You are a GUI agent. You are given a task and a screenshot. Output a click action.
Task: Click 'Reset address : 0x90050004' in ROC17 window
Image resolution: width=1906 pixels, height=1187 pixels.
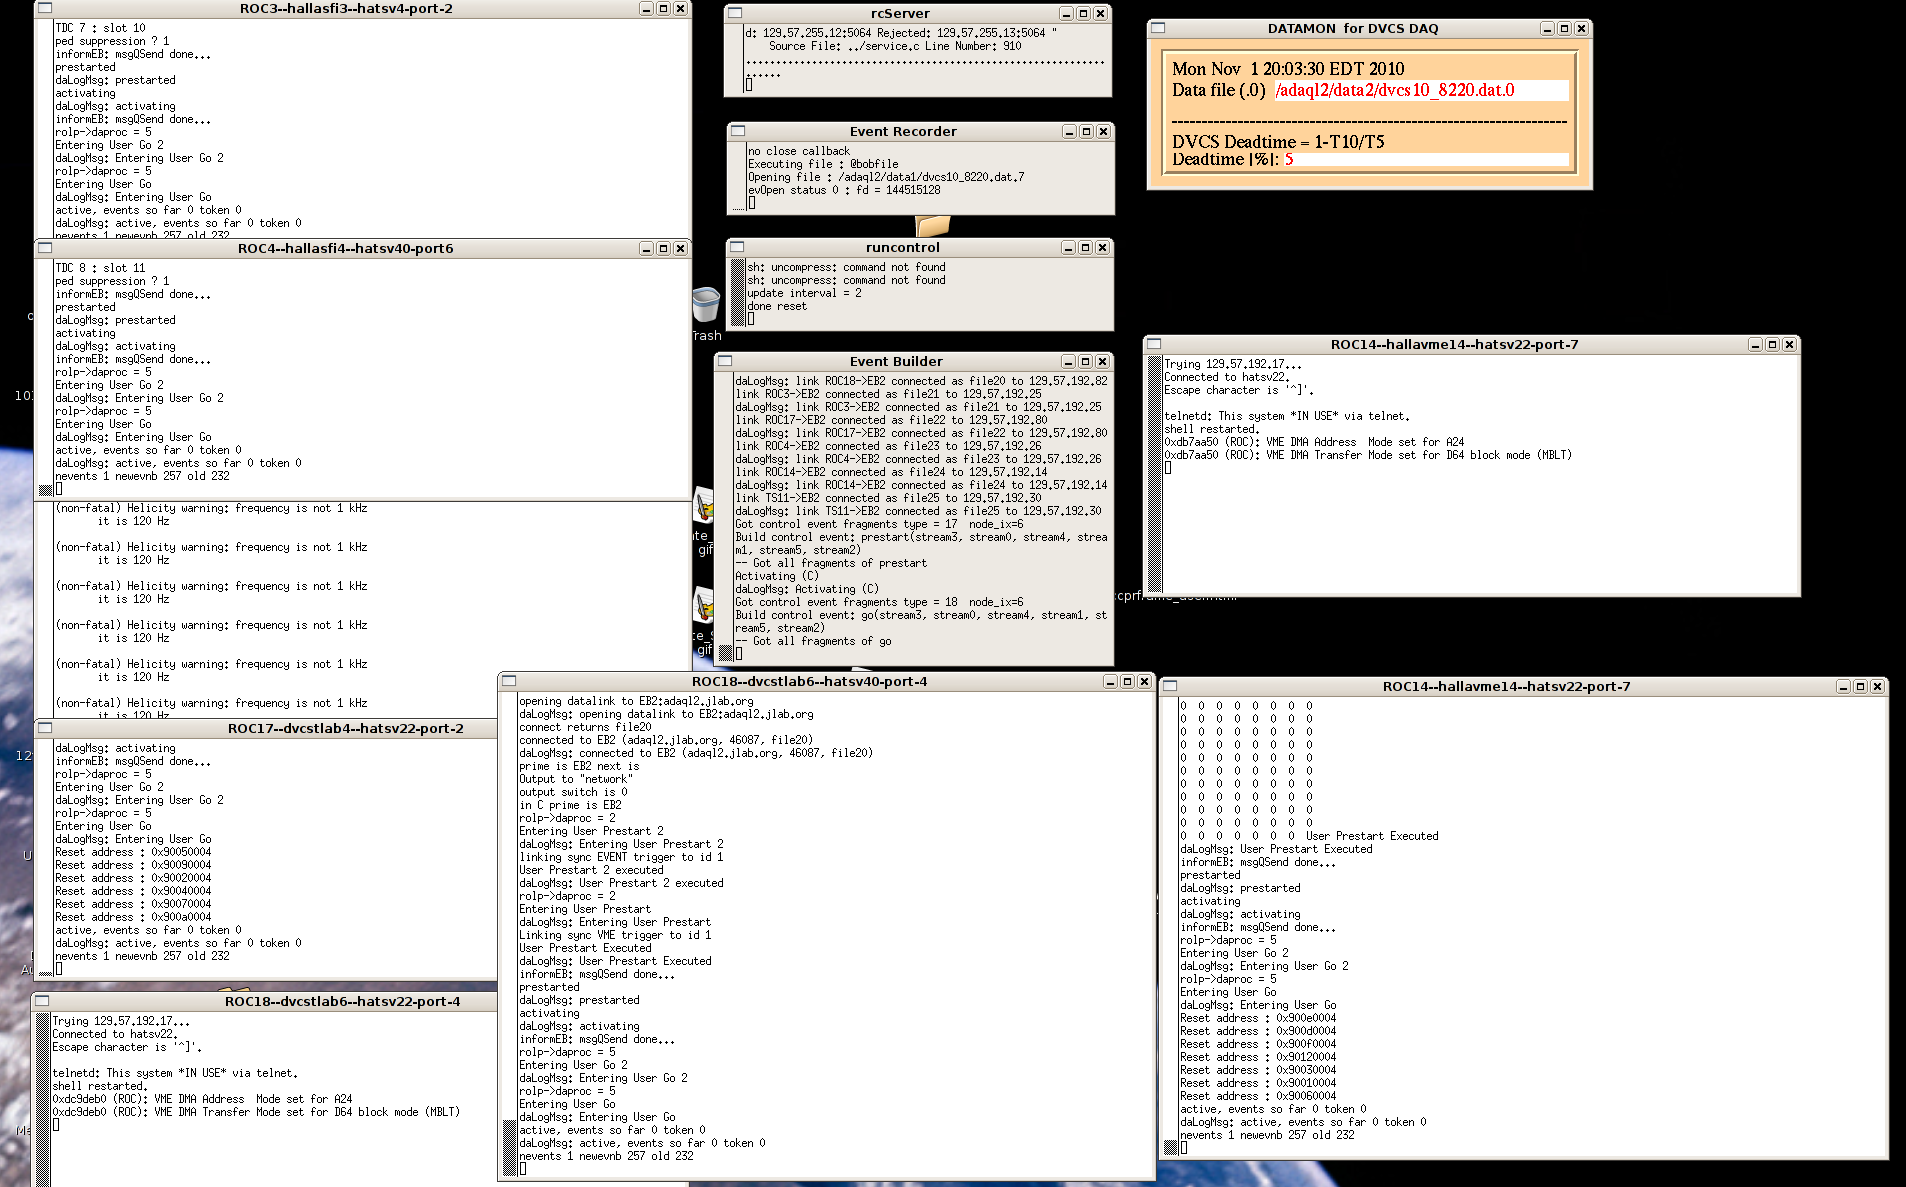point(133,852)
